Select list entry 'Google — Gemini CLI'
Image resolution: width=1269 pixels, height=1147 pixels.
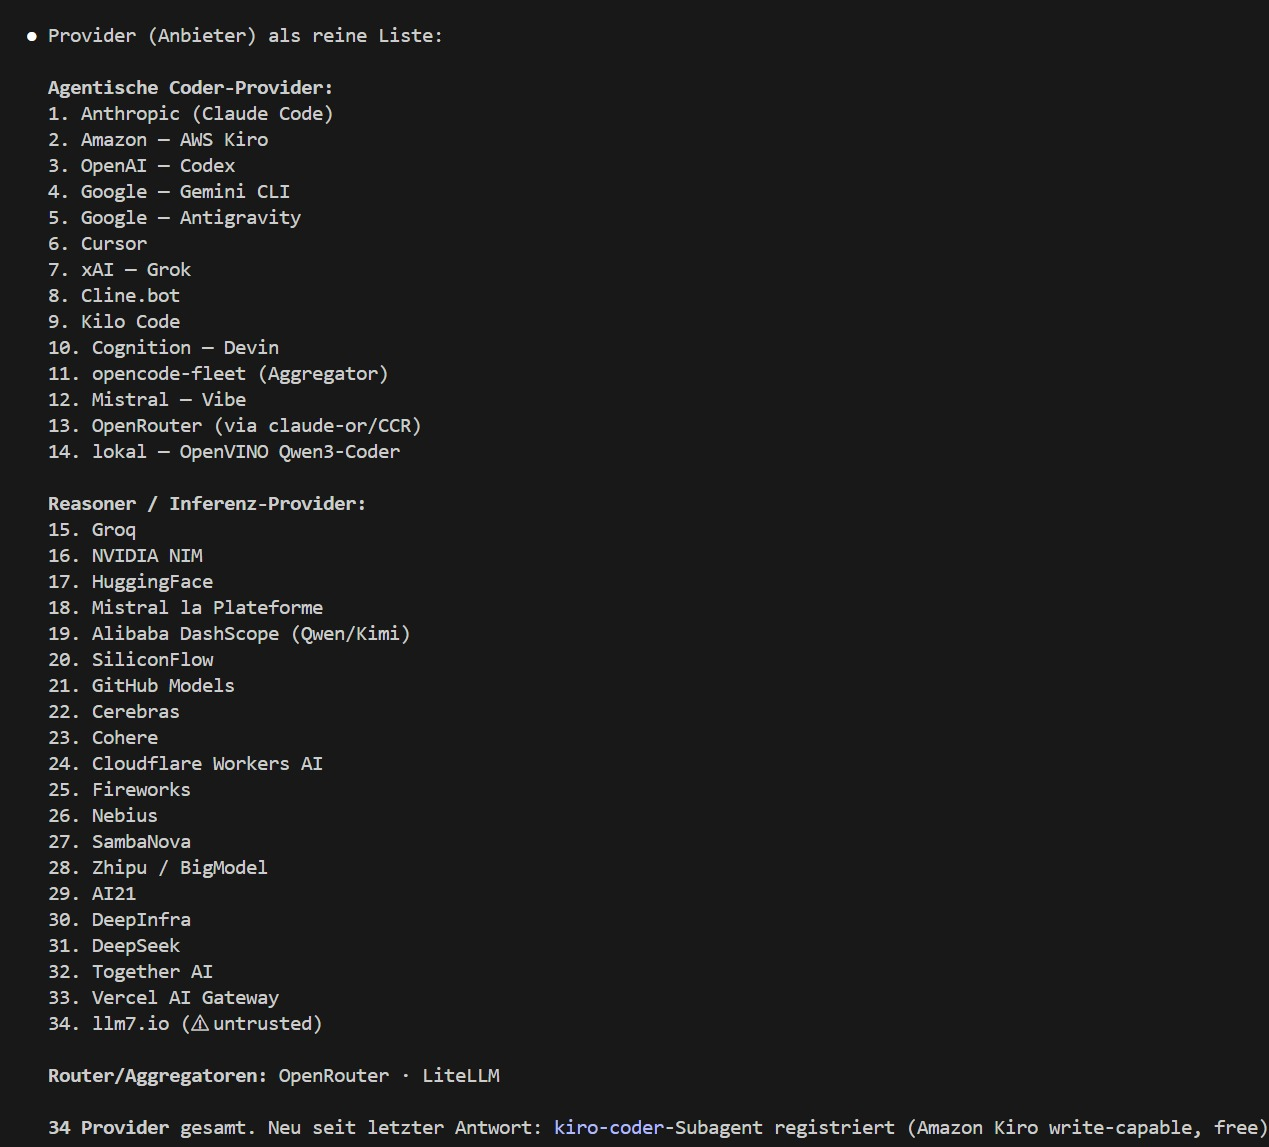(185, 191)
